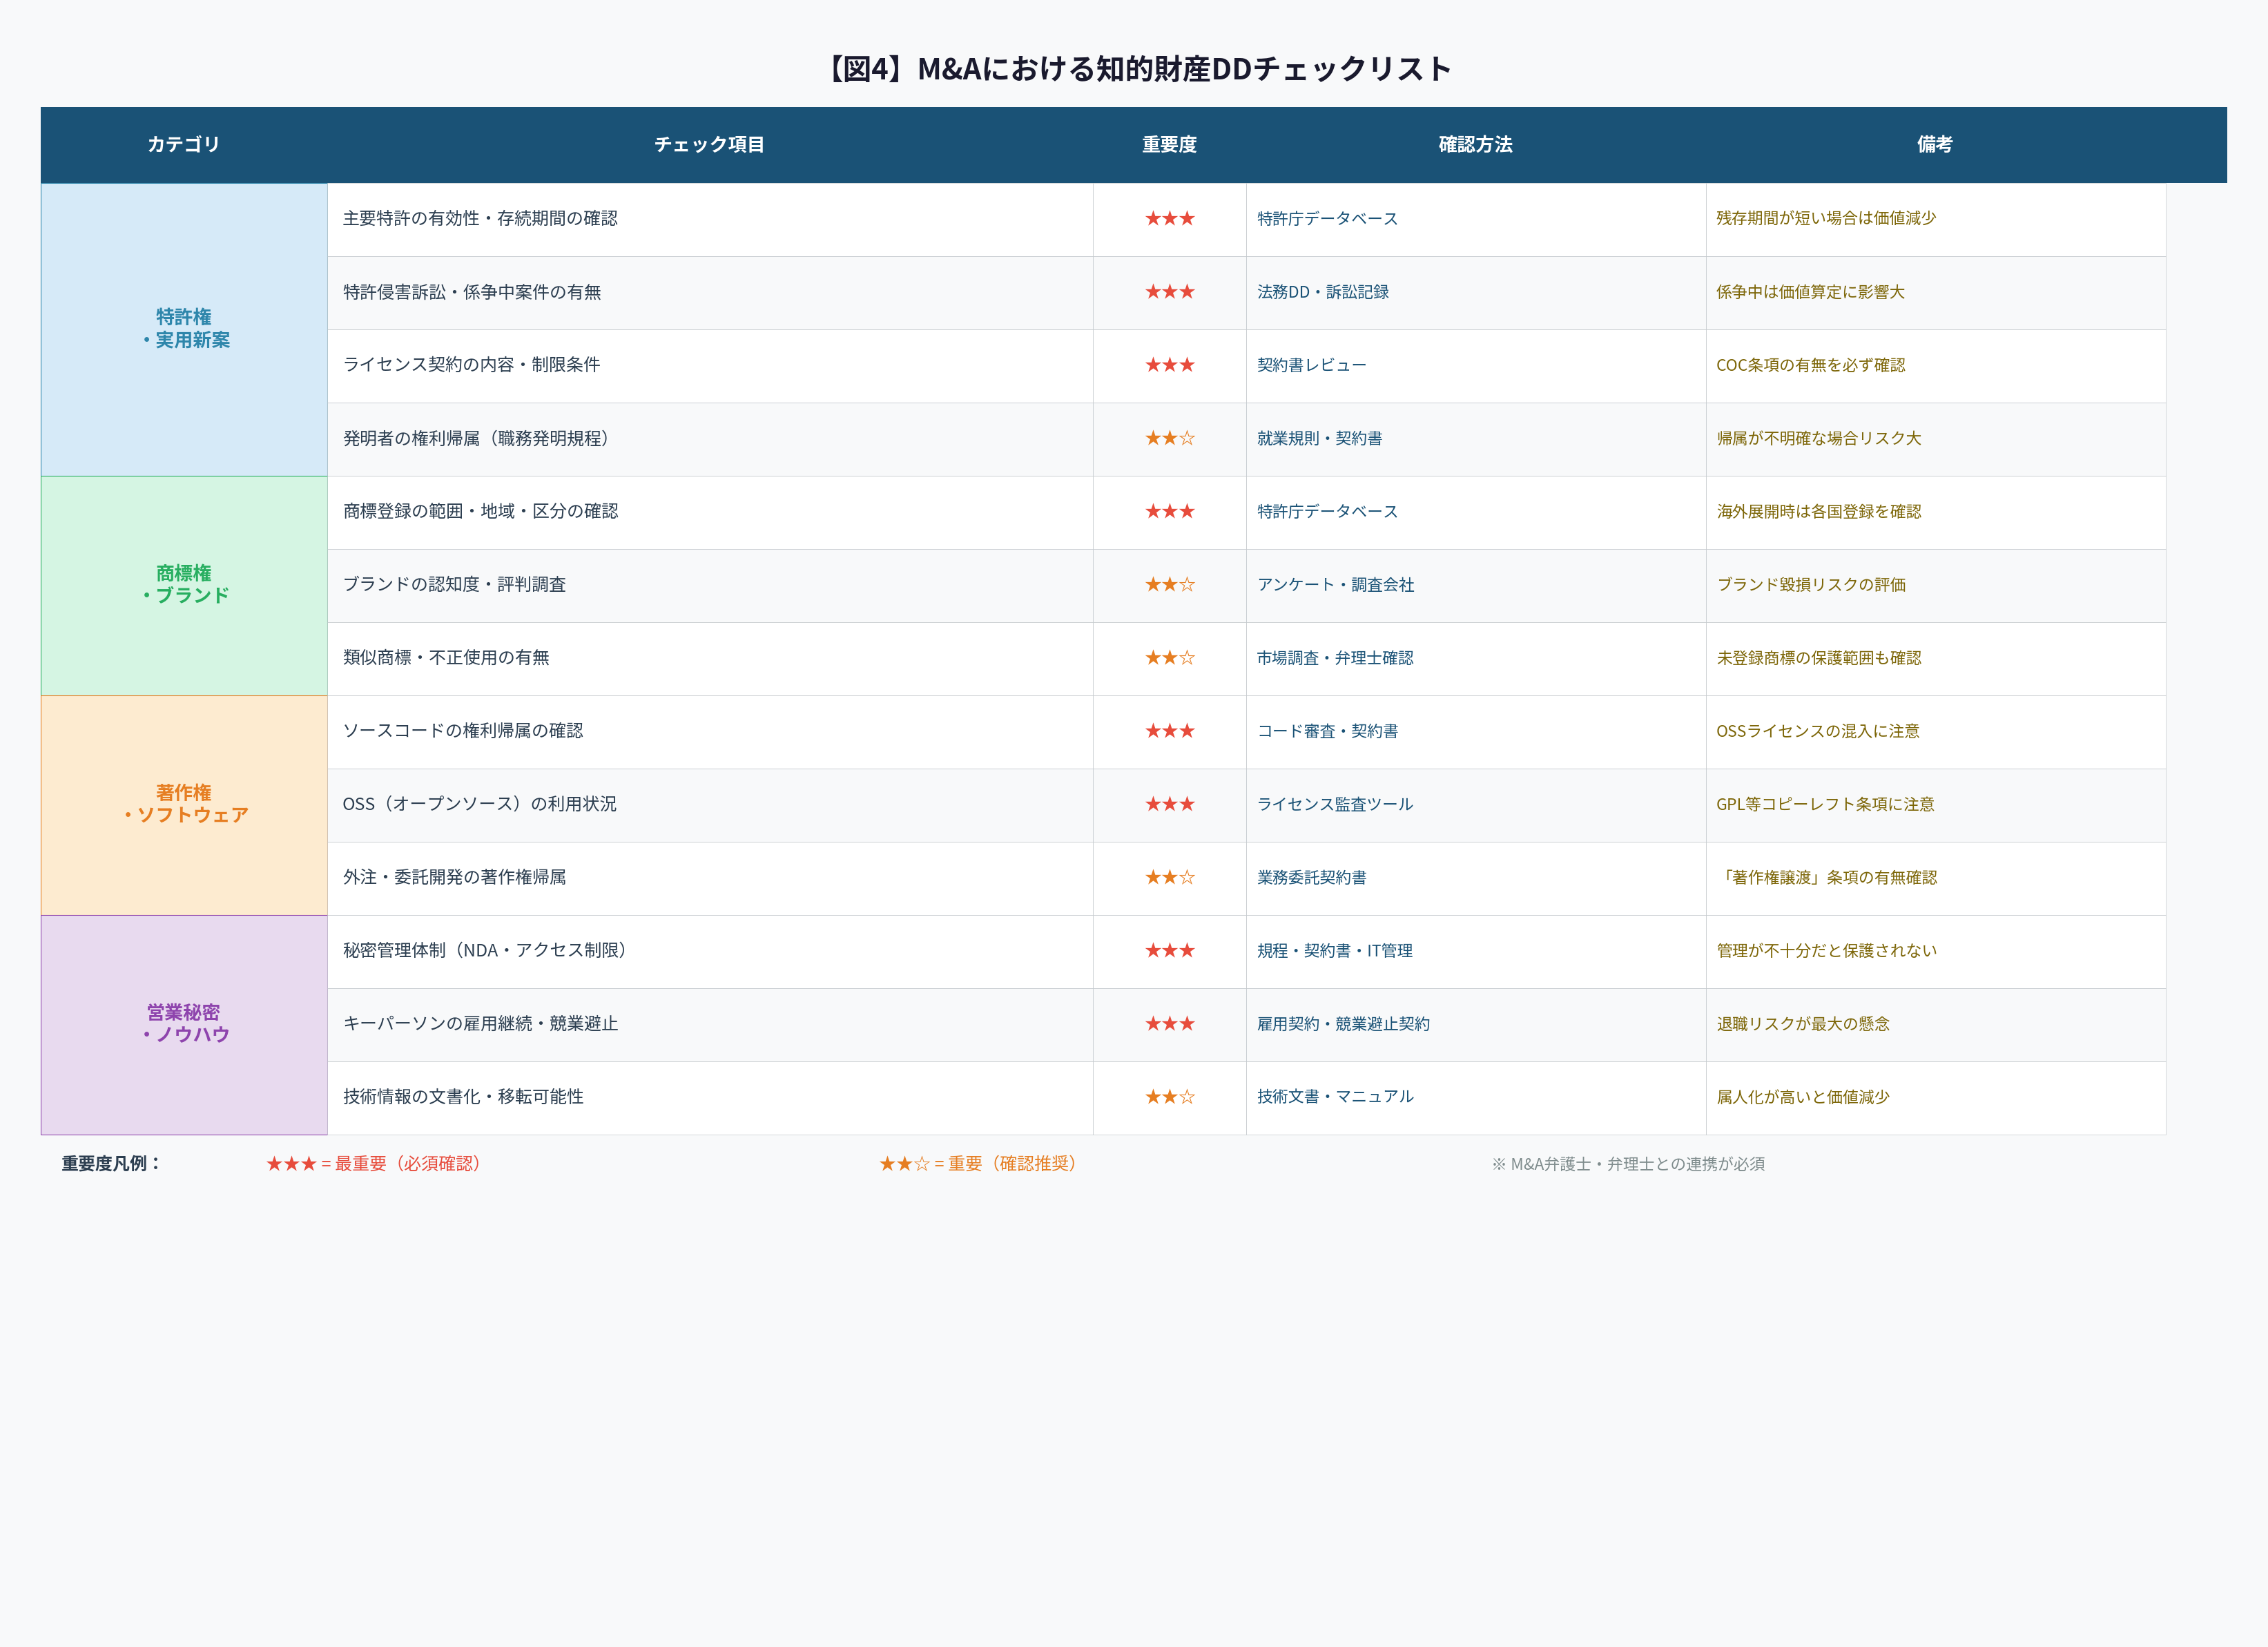
Task: Click ブランド毀損リスクの評価 note
Action: click(1810, 584)
